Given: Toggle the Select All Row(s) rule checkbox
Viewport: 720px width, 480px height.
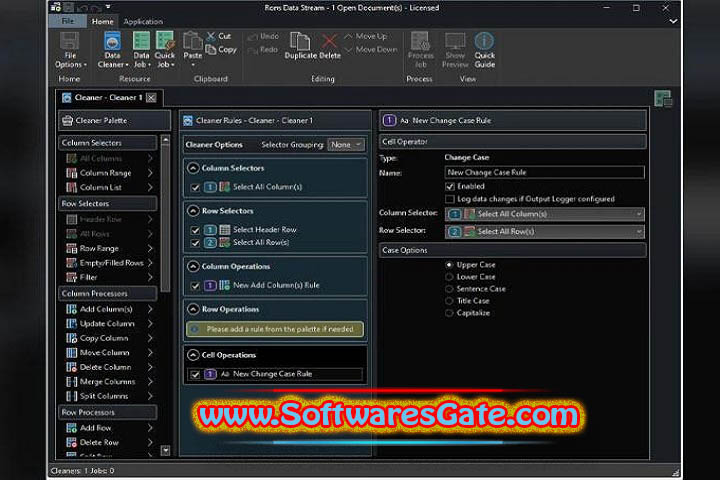Looking at the screenshot, I should pos(195,243).
